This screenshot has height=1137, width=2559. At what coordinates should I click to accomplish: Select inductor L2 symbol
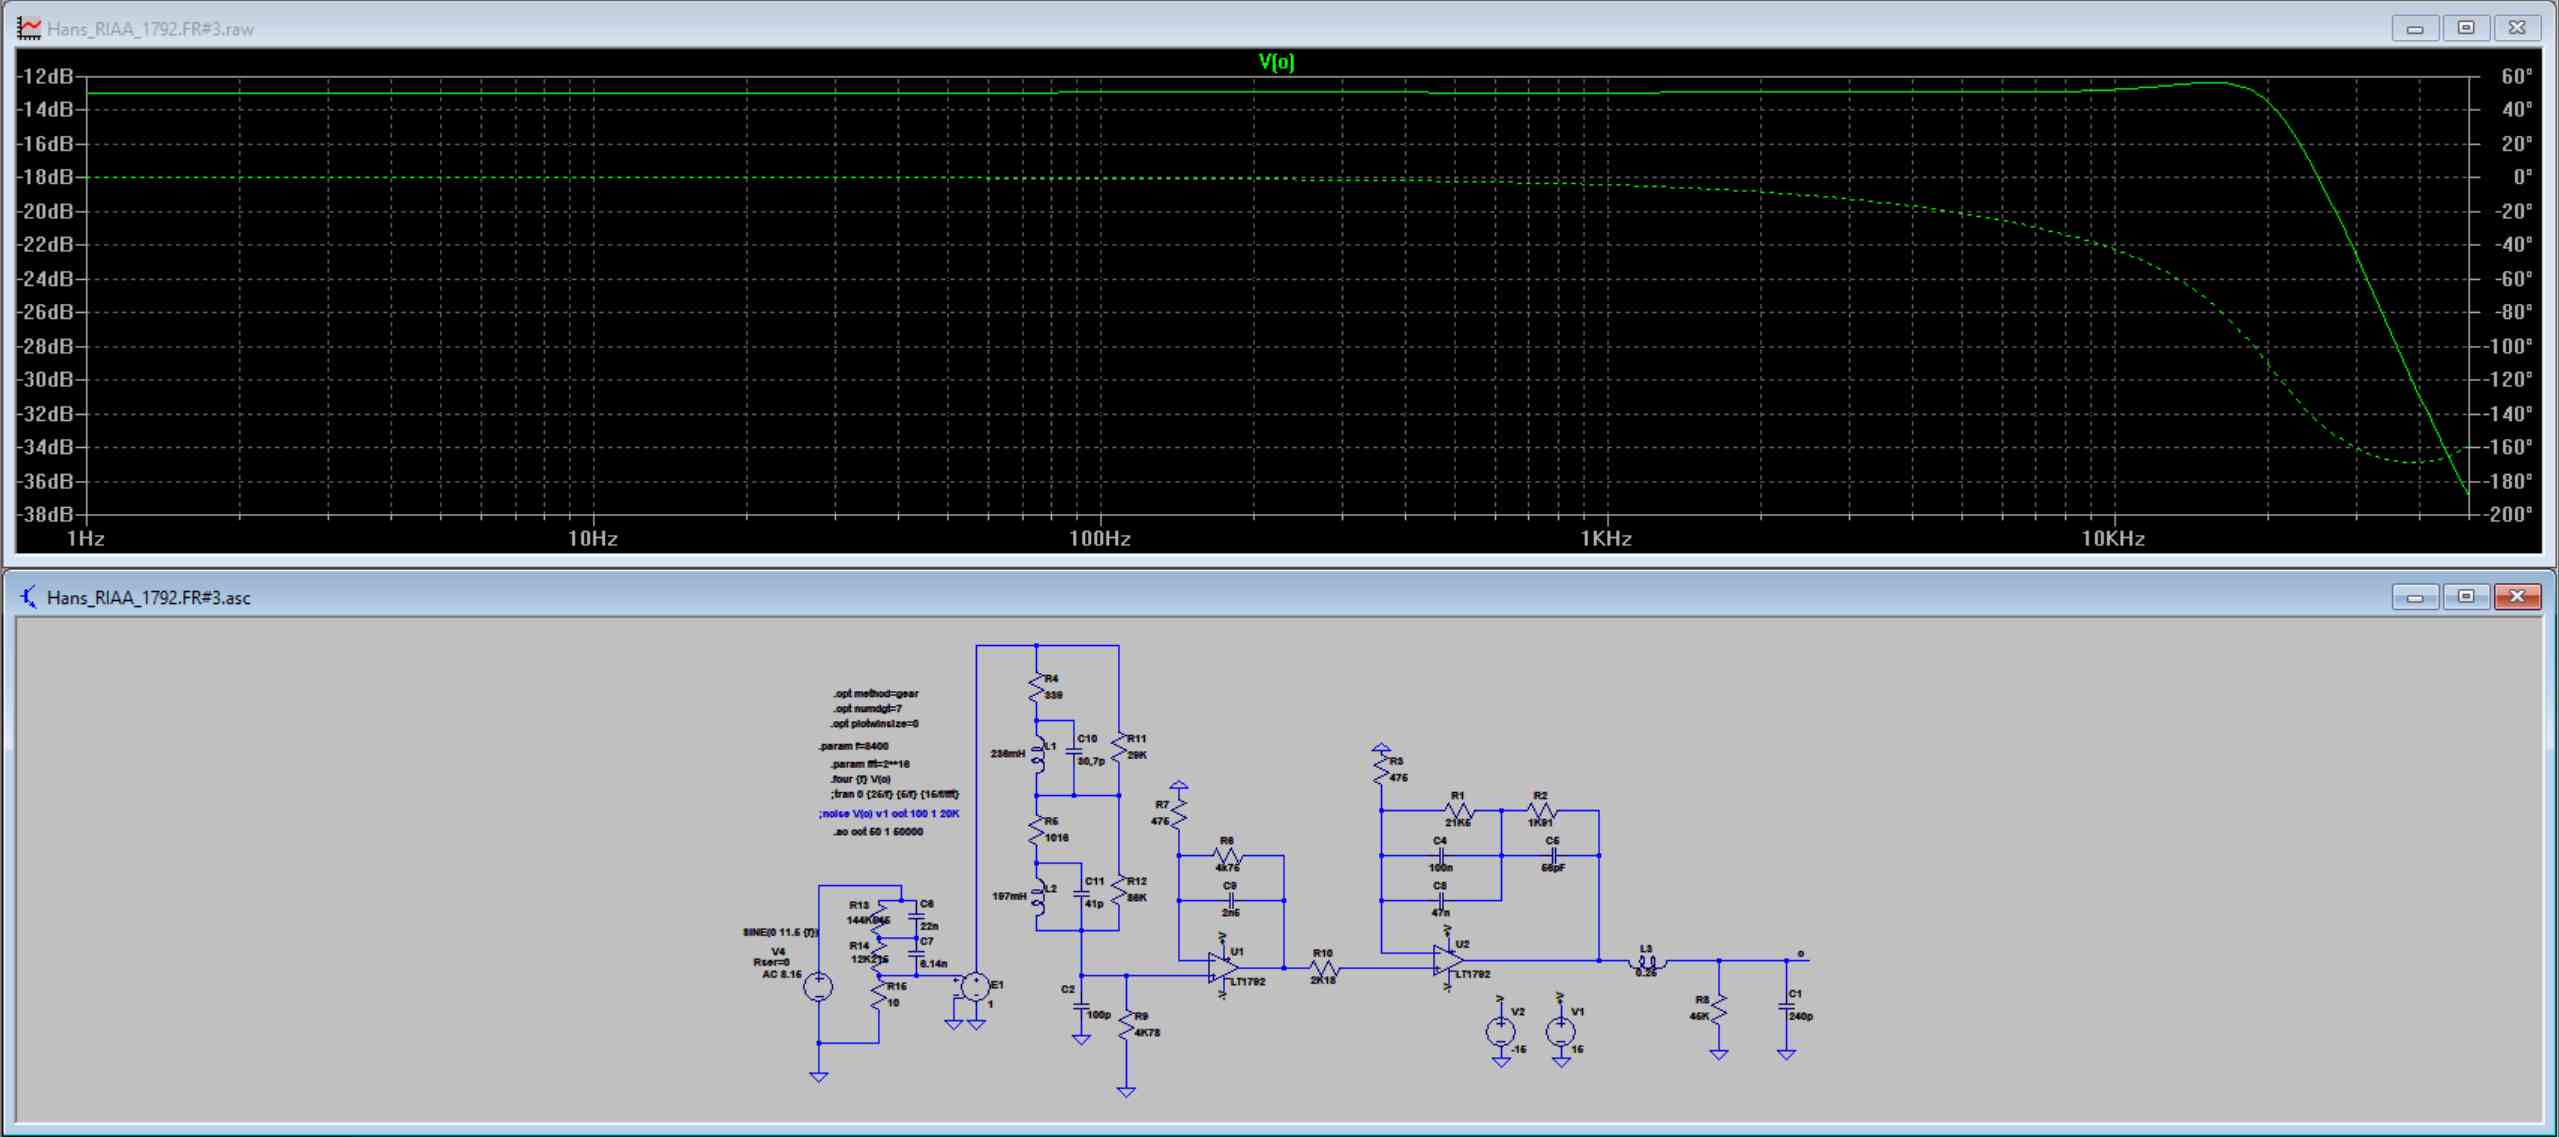[x=1039, y=897]
